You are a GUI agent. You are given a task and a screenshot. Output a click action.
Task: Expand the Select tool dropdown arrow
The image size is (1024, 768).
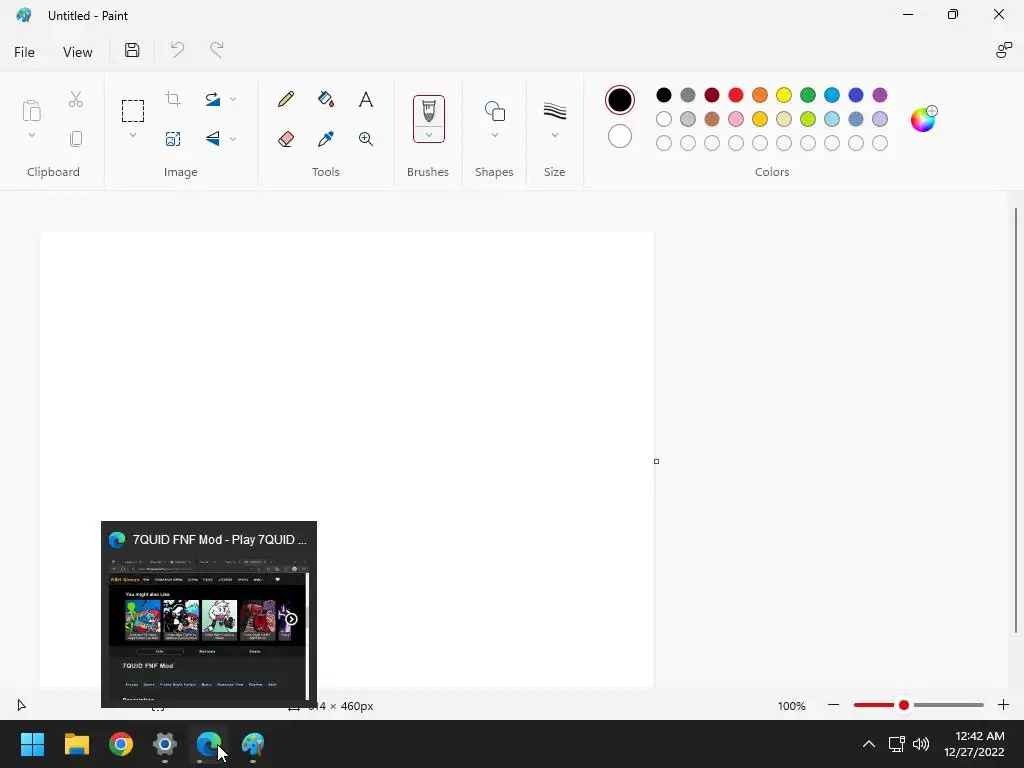pos(133,135)
